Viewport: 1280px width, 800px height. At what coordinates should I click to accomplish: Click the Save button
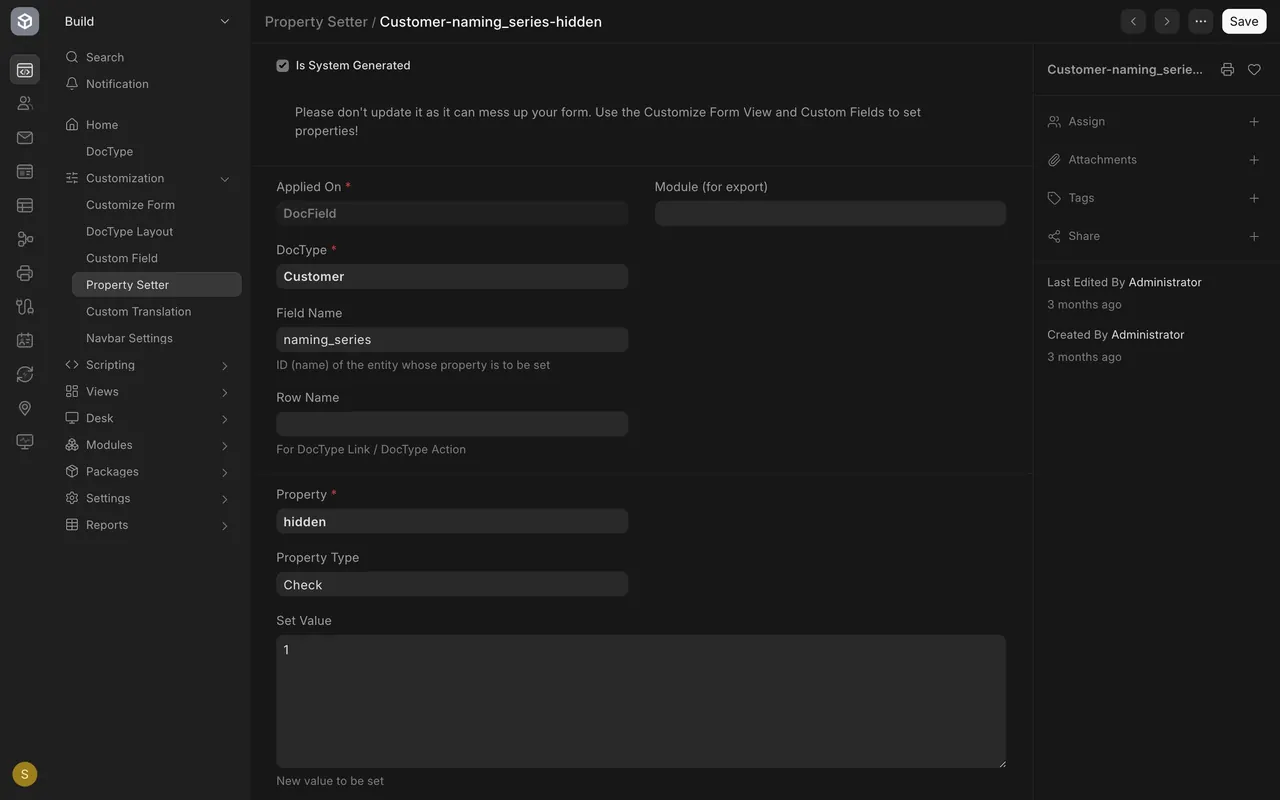pos(1244,21)
